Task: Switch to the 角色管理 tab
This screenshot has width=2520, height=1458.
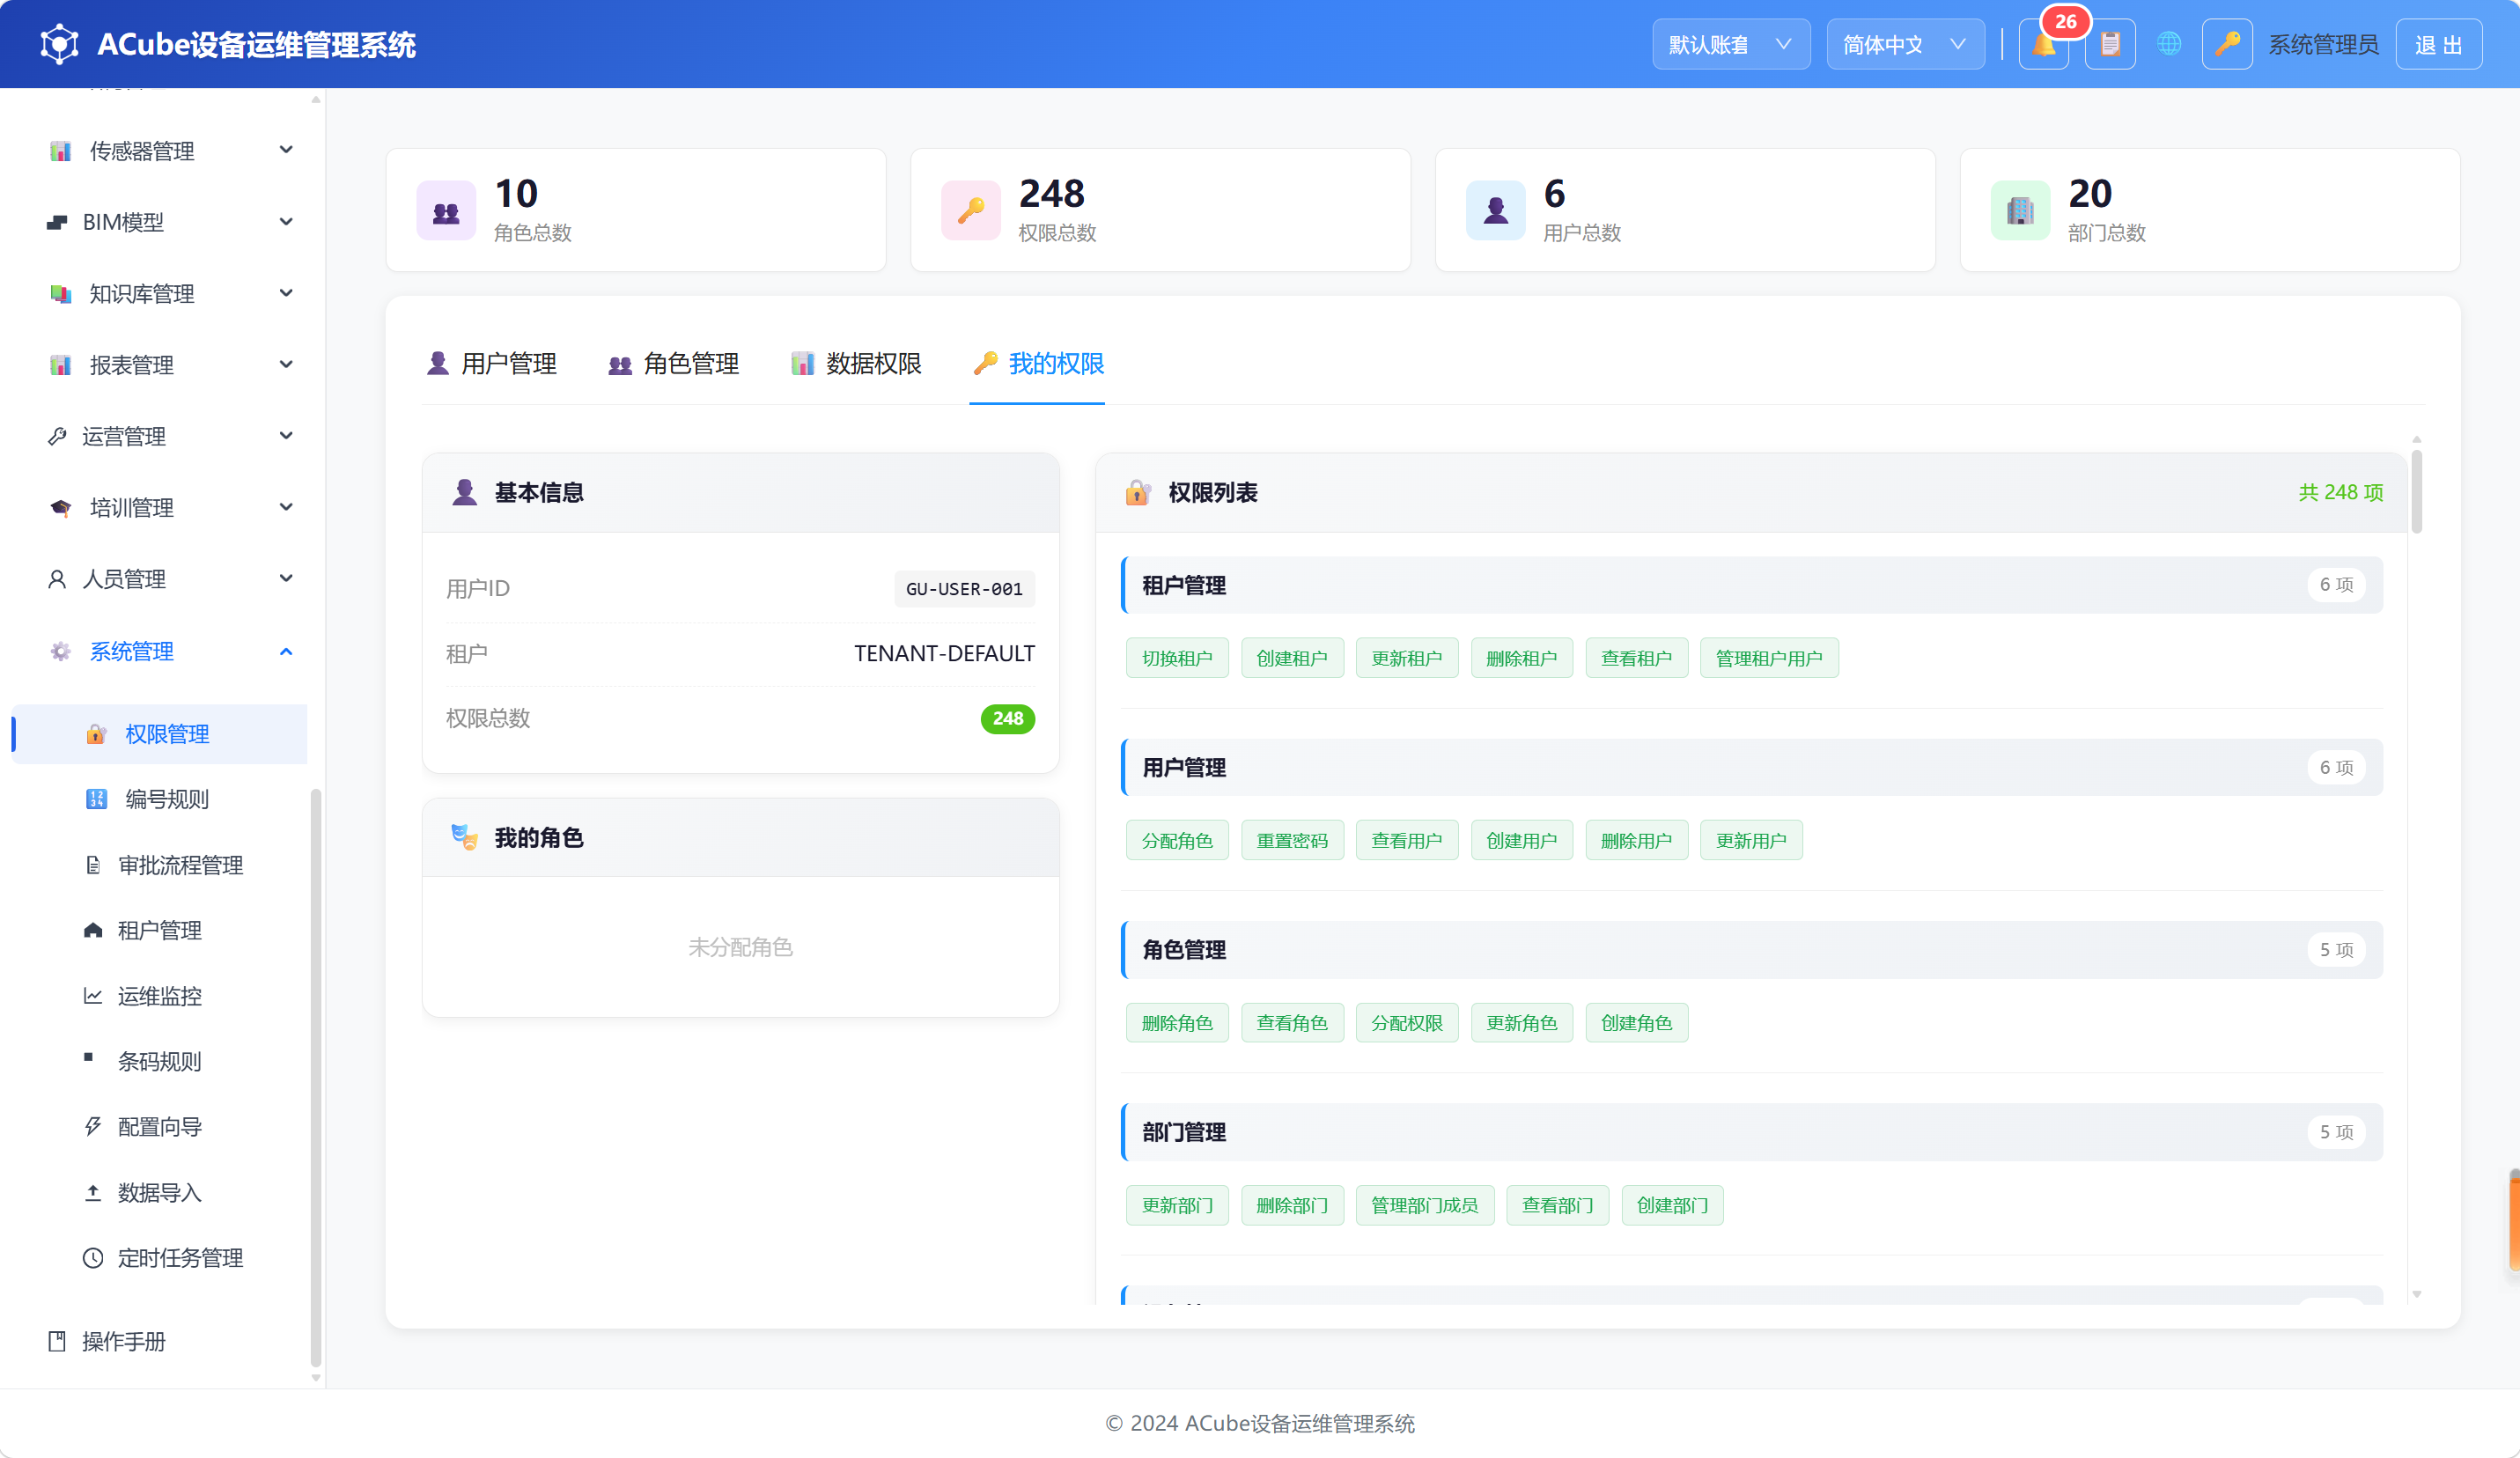Action: 673,364
